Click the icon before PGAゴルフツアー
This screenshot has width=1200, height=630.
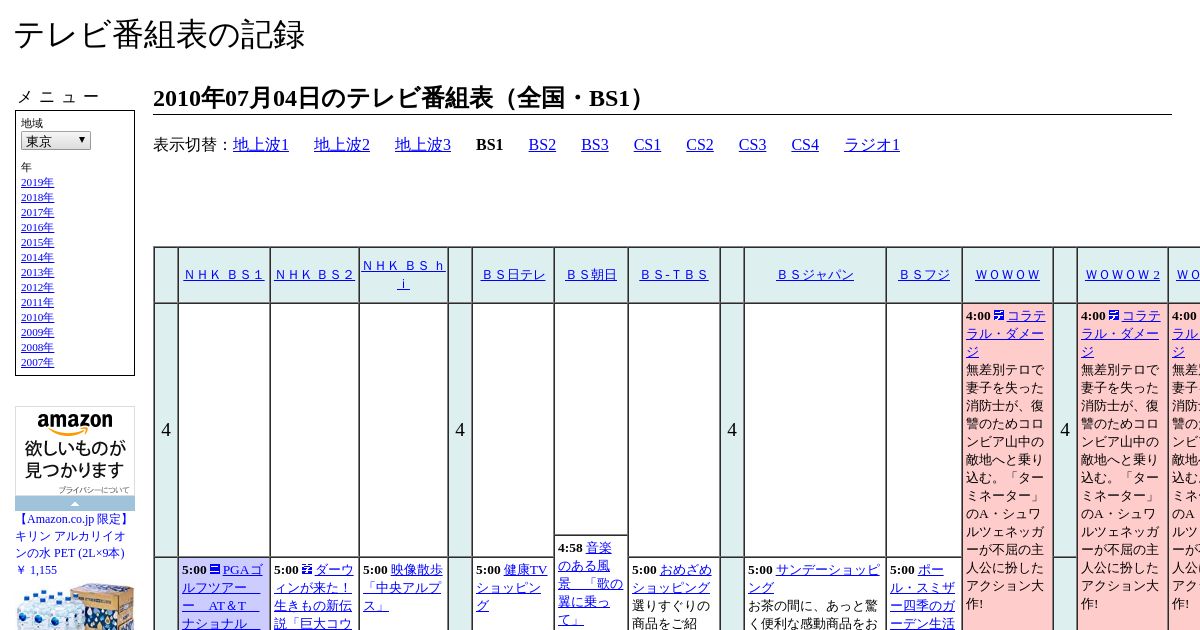[x=215, y=570]
